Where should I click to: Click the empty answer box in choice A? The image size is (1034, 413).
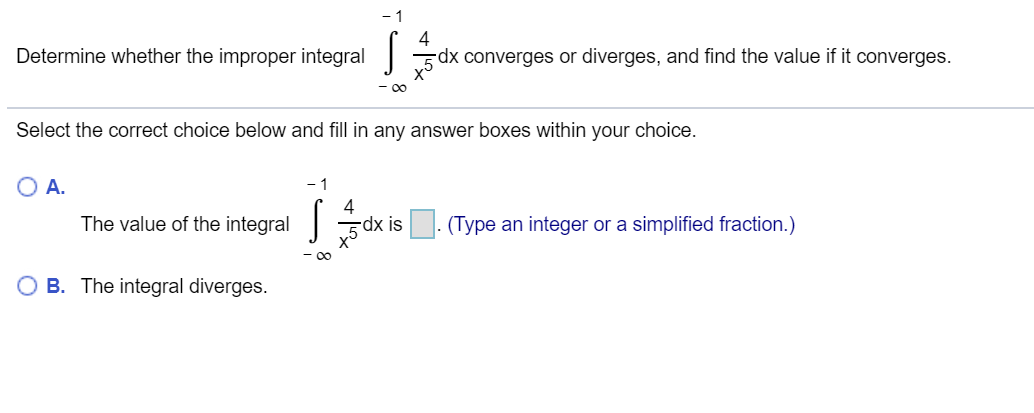pyautogui.click(x=422, y=224)
